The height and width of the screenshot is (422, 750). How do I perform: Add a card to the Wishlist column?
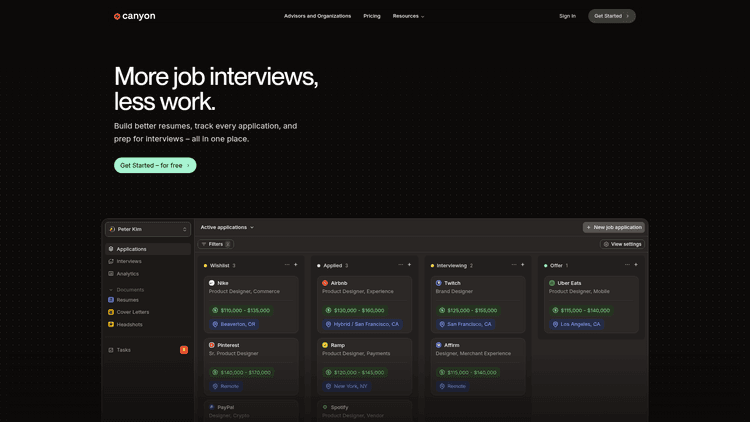pyautogui.click(x=296, y=265)
